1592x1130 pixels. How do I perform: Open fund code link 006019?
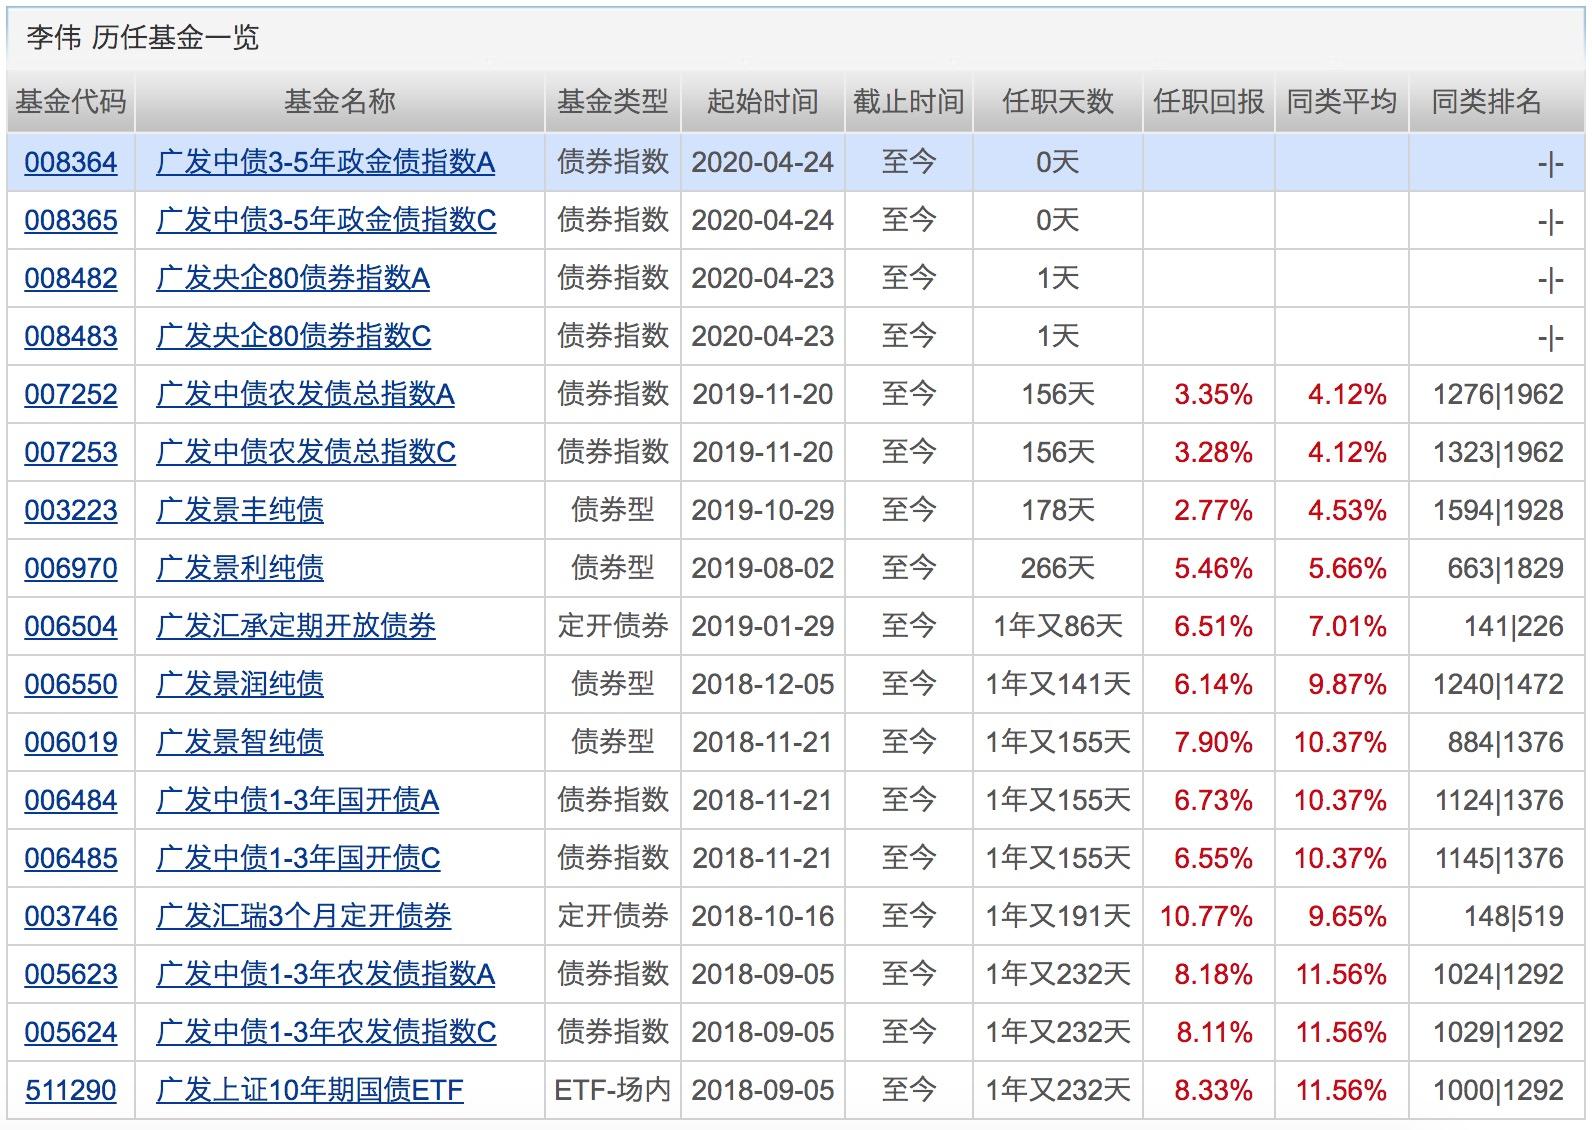coord(71,742)
